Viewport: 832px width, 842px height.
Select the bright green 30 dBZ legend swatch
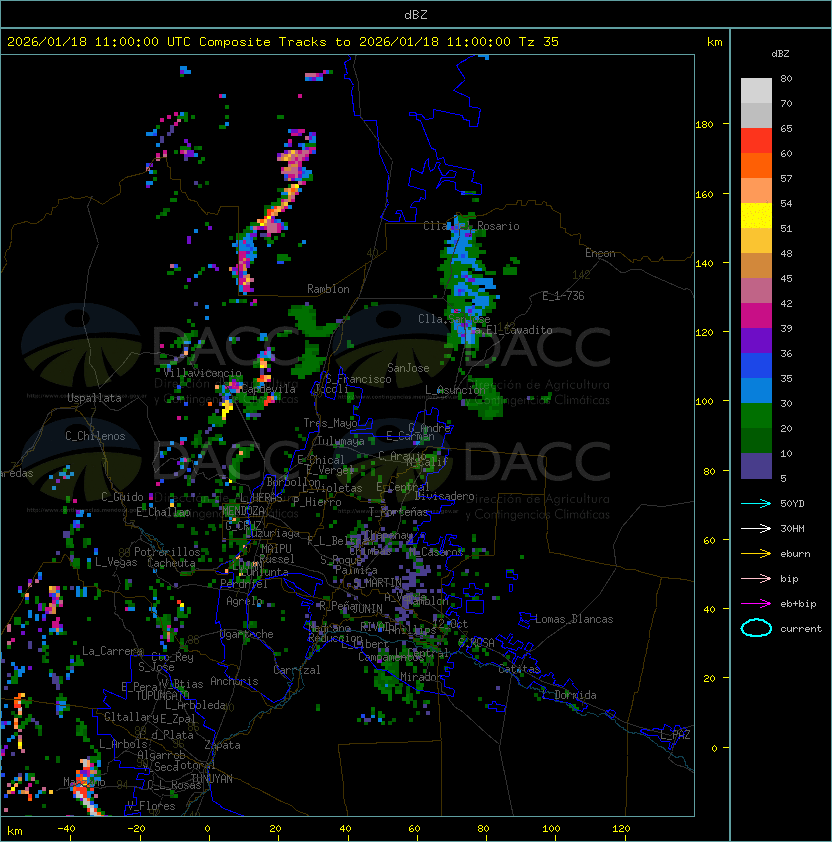(756, 416)
